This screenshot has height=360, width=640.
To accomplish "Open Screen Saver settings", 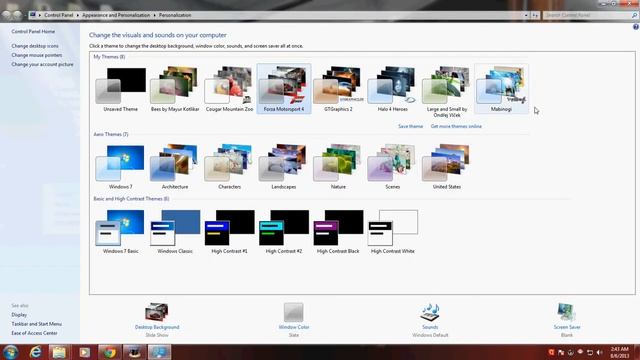I will [x=567, y=320].
